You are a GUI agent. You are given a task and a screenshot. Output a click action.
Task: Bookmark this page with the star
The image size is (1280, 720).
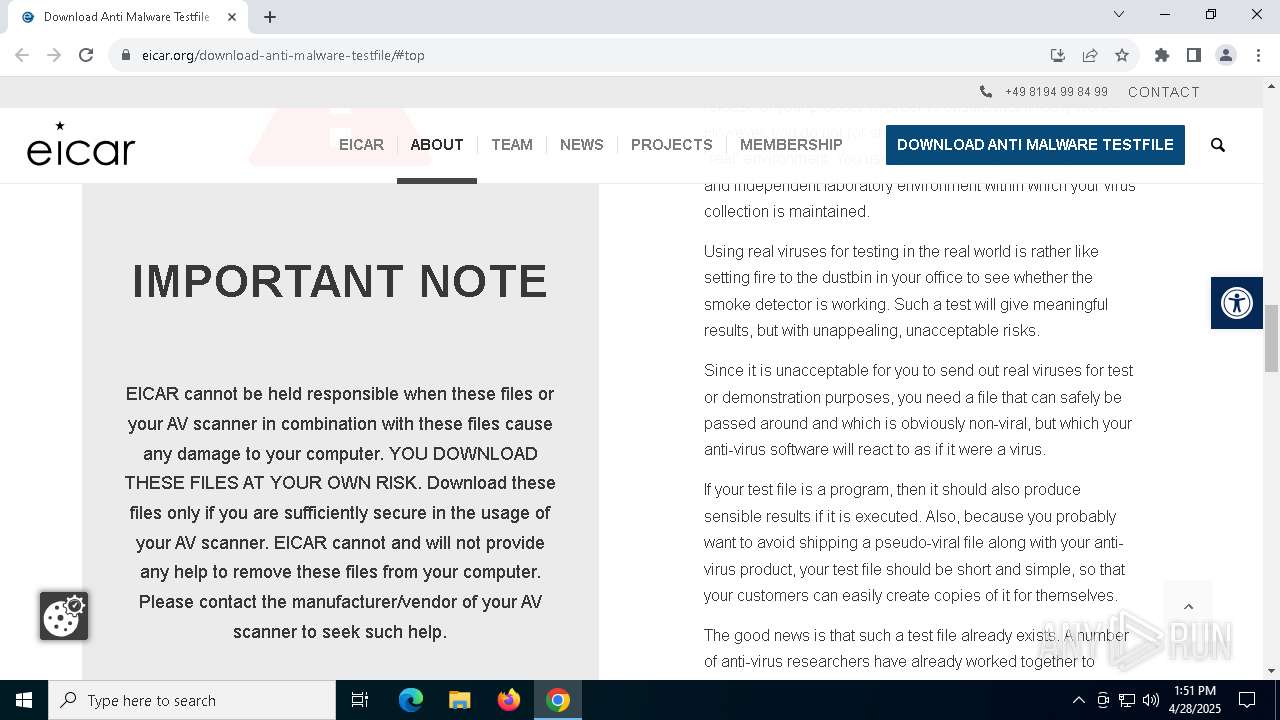(x=1122, y=55)
